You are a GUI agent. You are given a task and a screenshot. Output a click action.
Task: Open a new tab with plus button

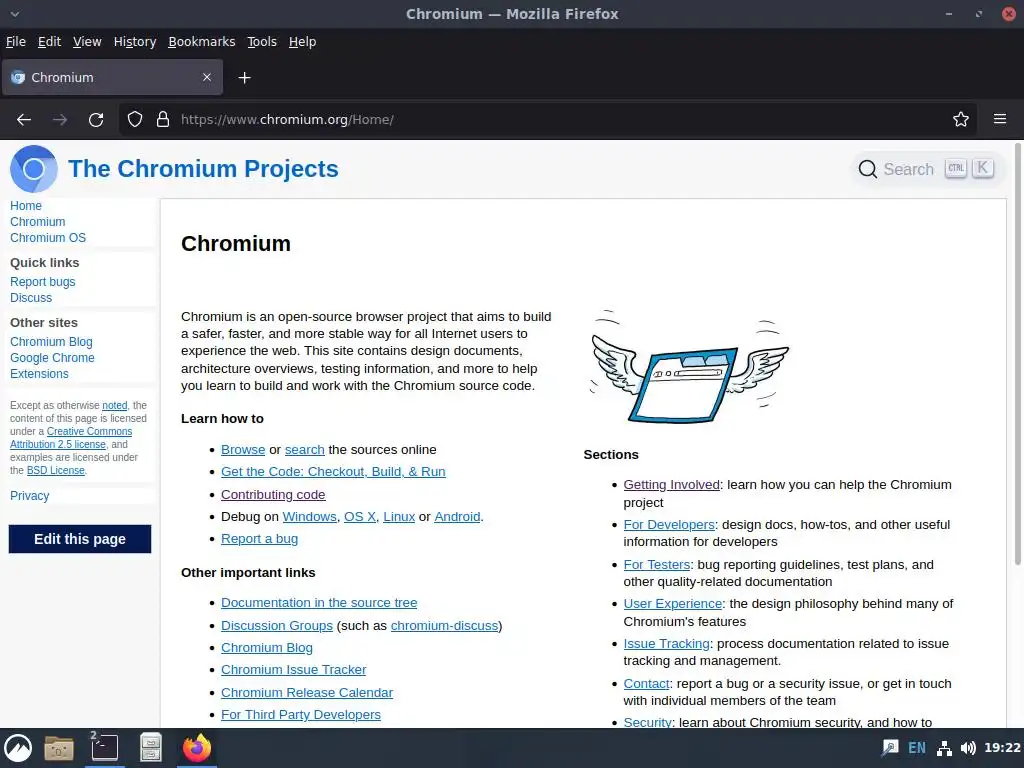click(244, 78)
